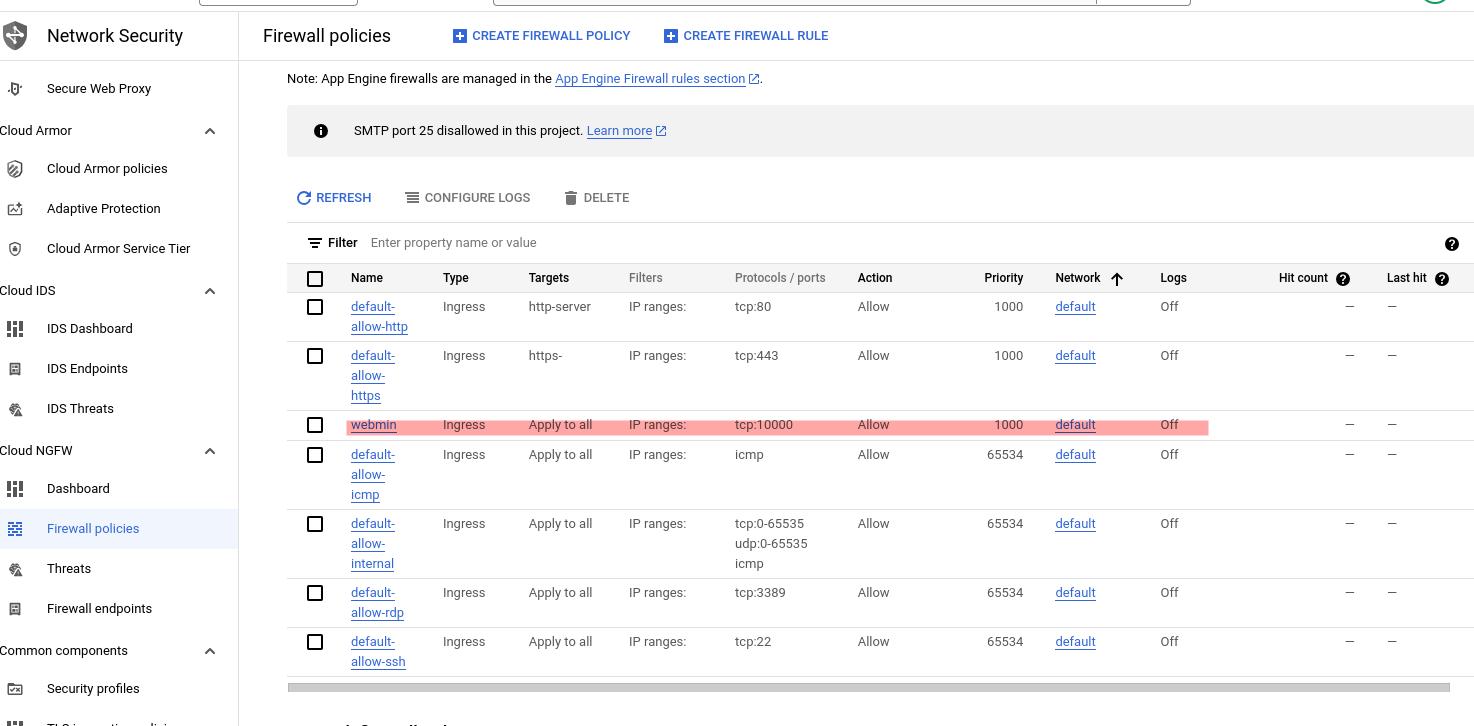Refresh the firewall rules list
The height and width of the screenshot is (726, 1474).
click(334, 198)
